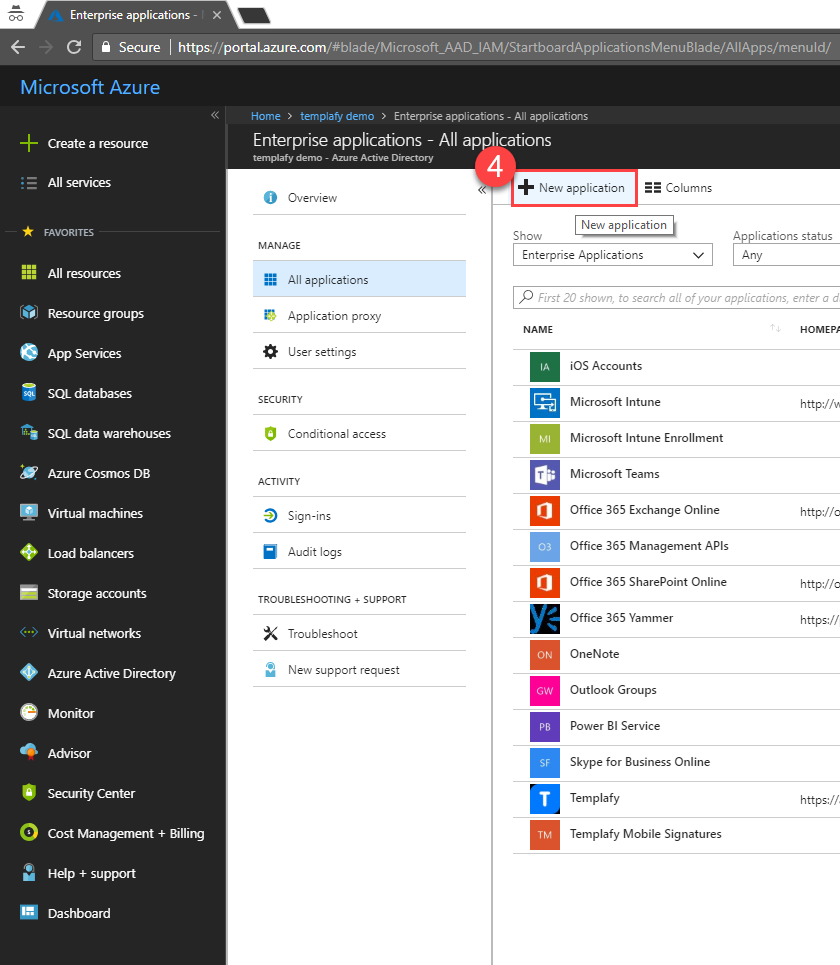Open the Azure Cosmos DB planet icon
The image size is (840, 965).
click(28, 473)
